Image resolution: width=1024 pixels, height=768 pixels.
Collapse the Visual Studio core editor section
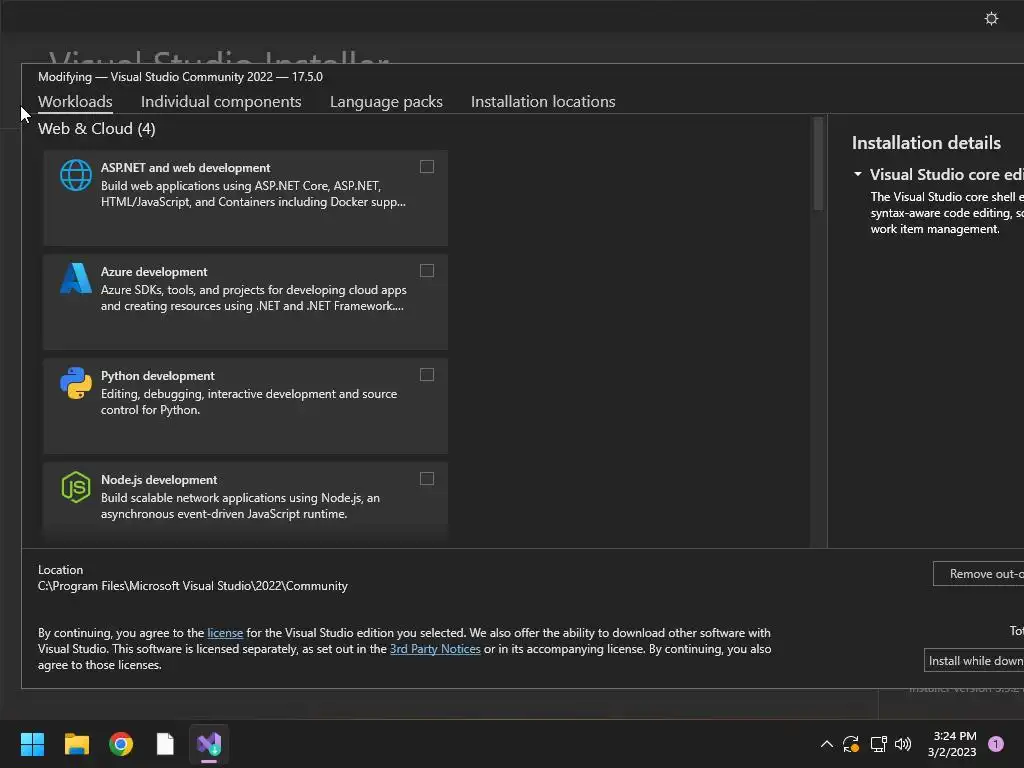858,174
